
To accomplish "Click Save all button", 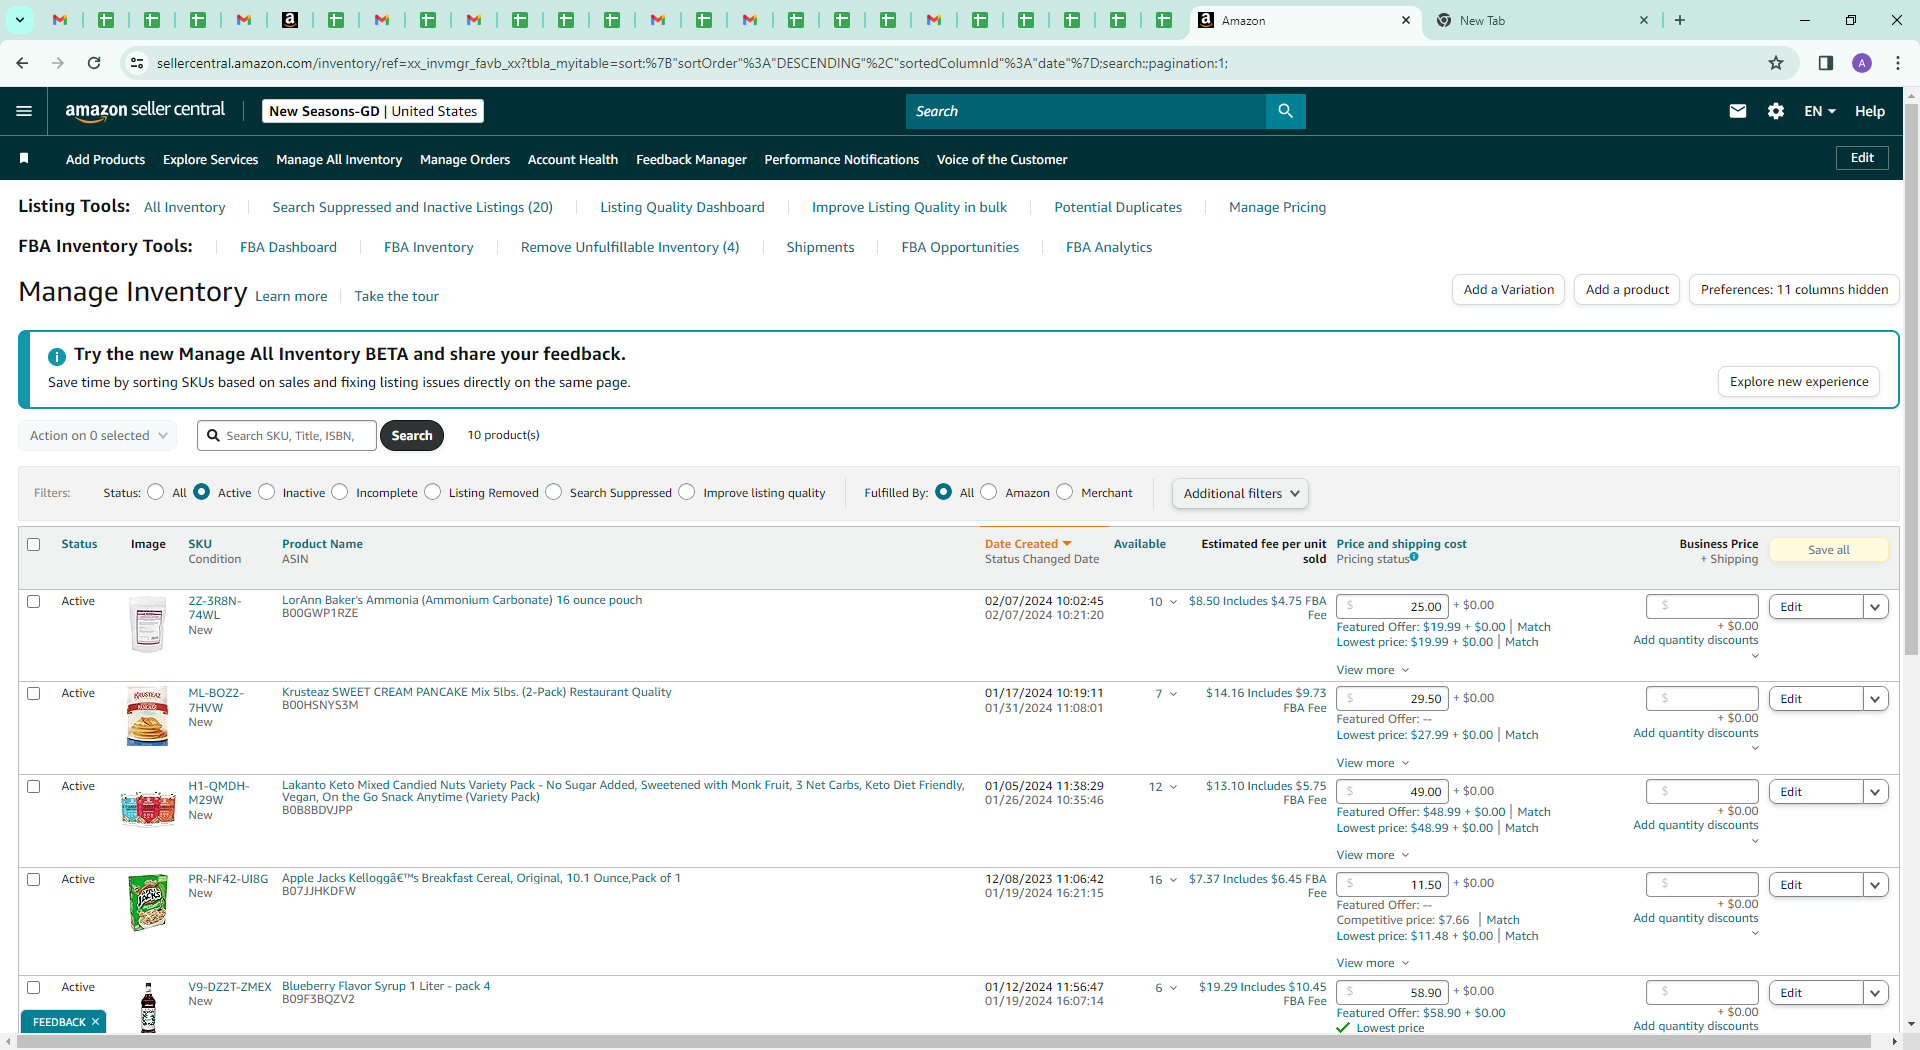I will (1829, 550).
